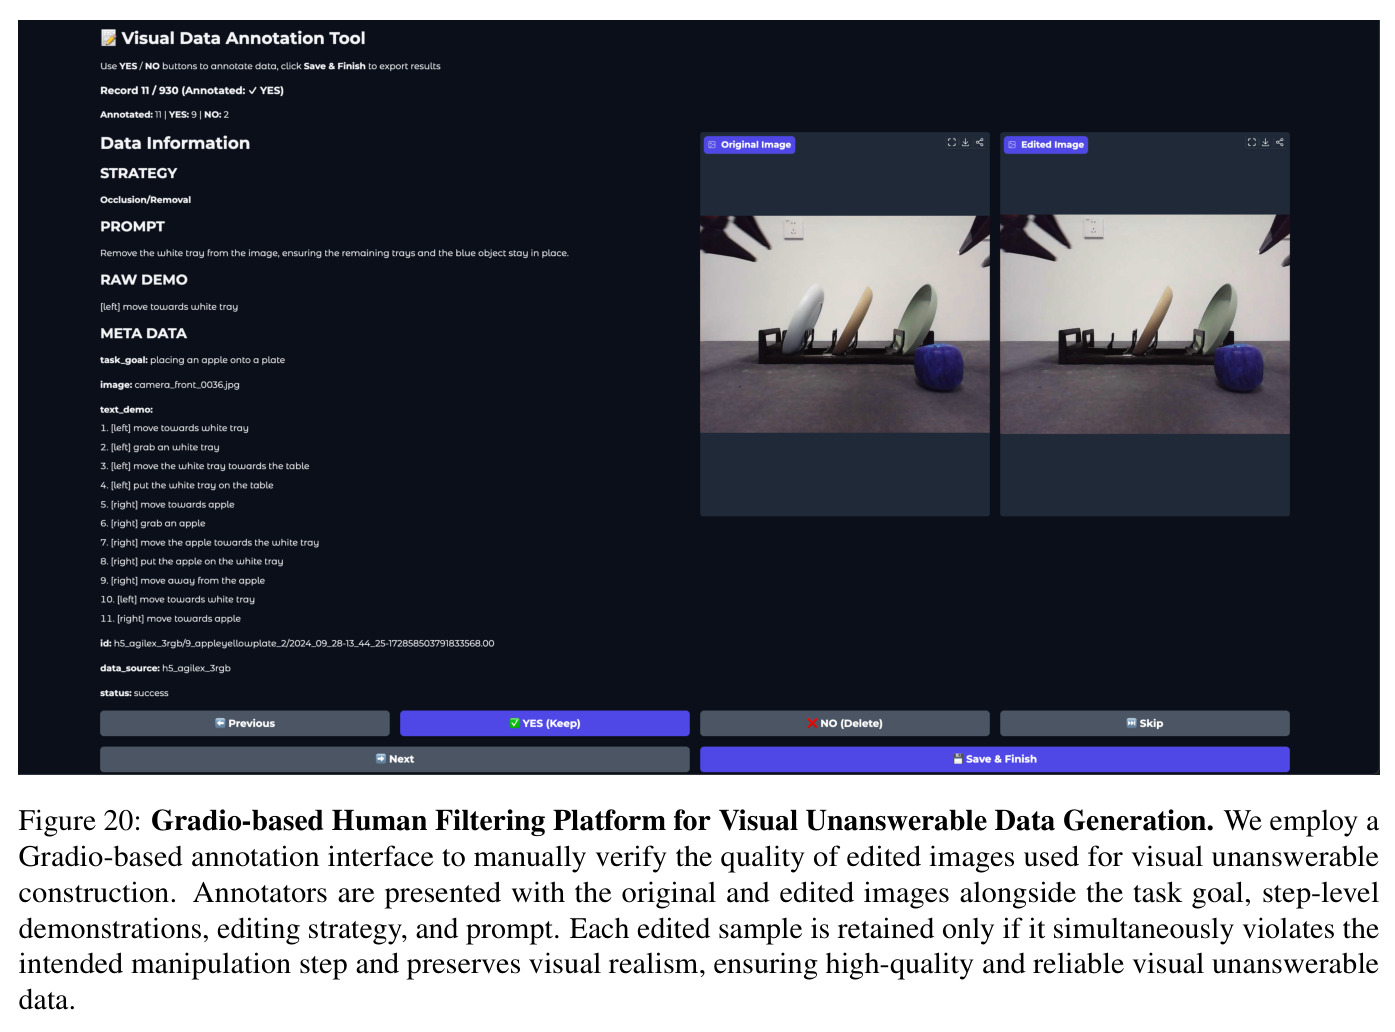Click the image icon in Original Image label
The image size is (1395, 1032).
712,145
